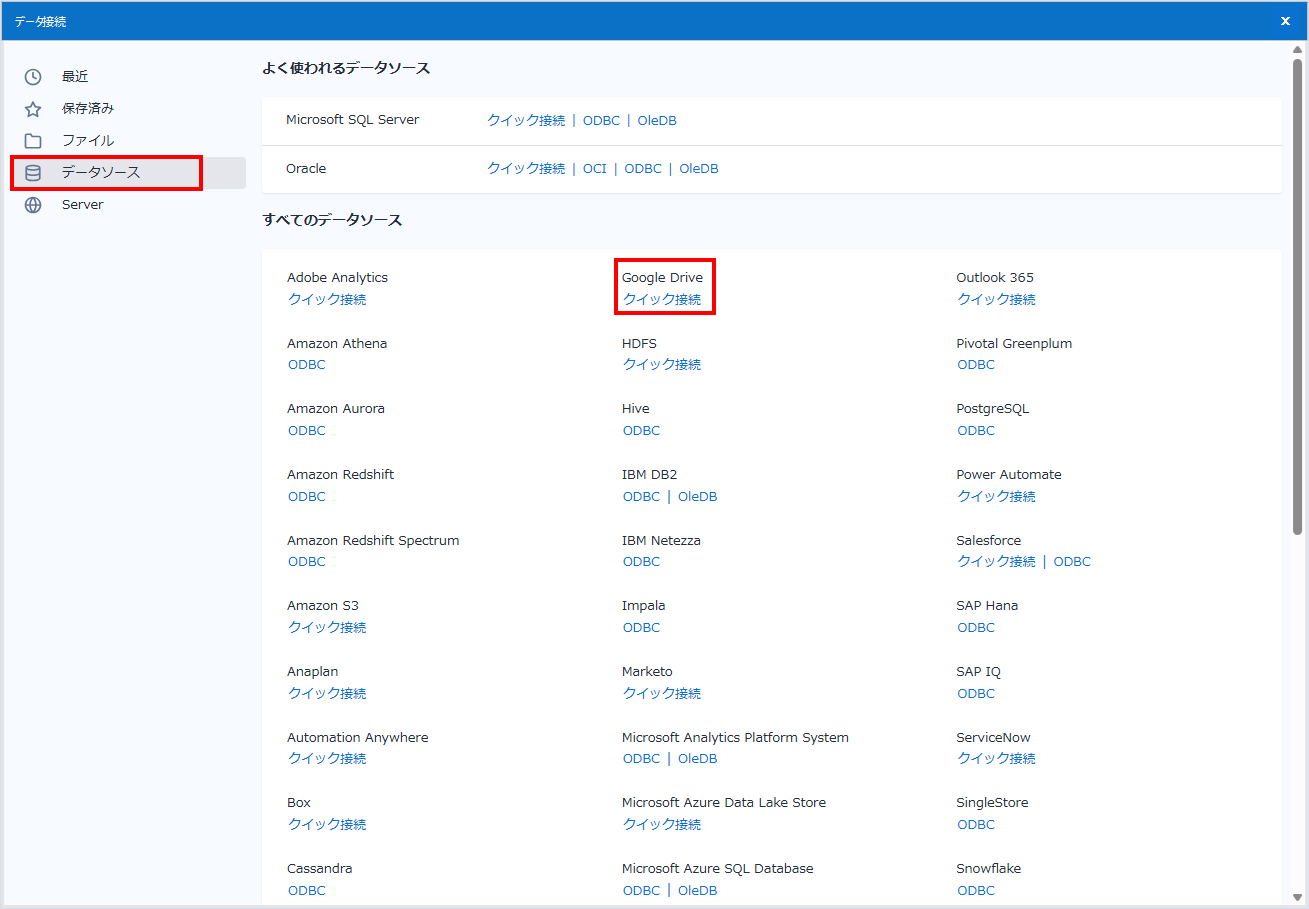The height and width of the screenshot is (909, 1309).
Task: Click ODBC under Snowflake
Action: tap(976, 891)
